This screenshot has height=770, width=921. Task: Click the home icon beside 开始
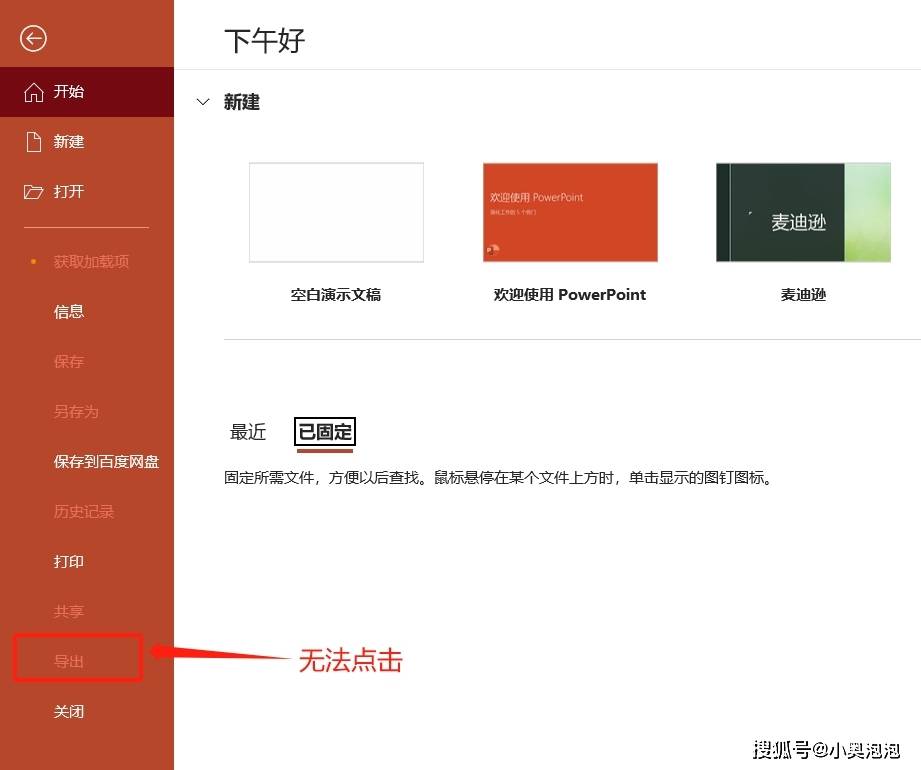pyautogui.click(x=33, y=92)
